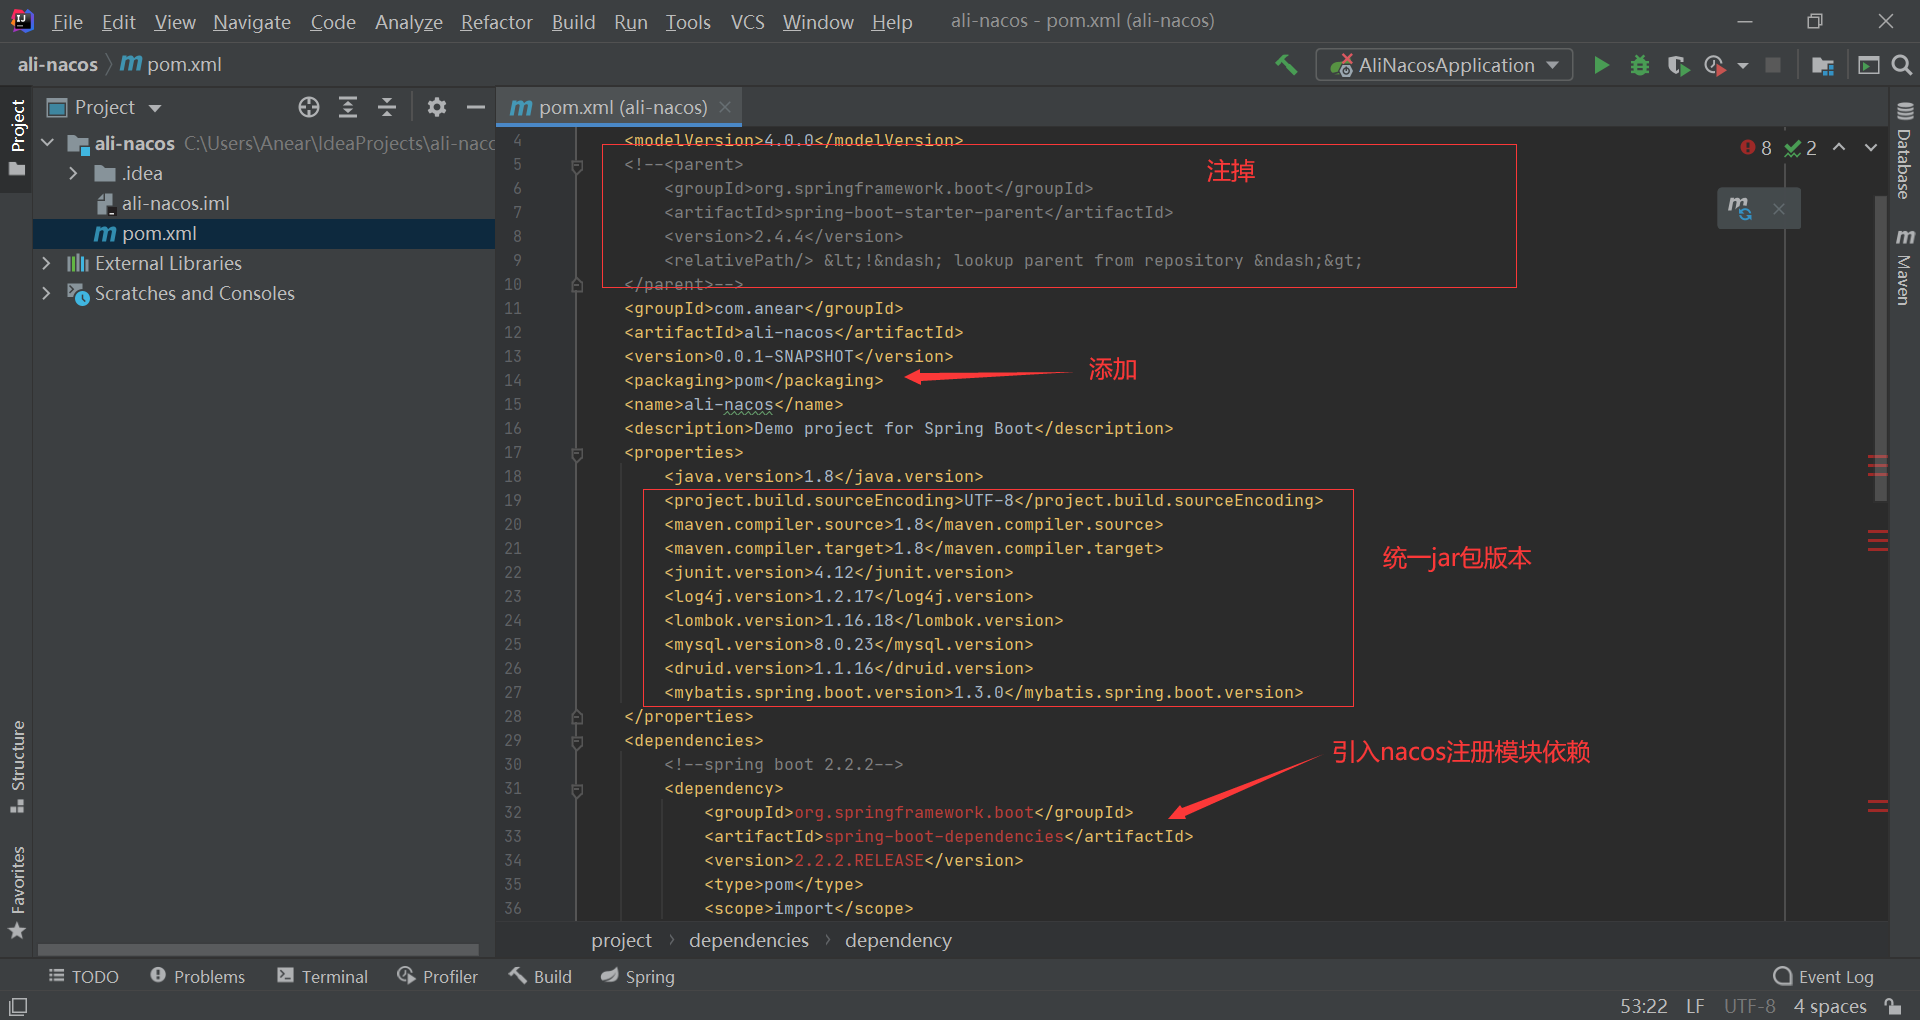
Task: Click the Build project hammer icon
Action: [x=1286, y=65]
